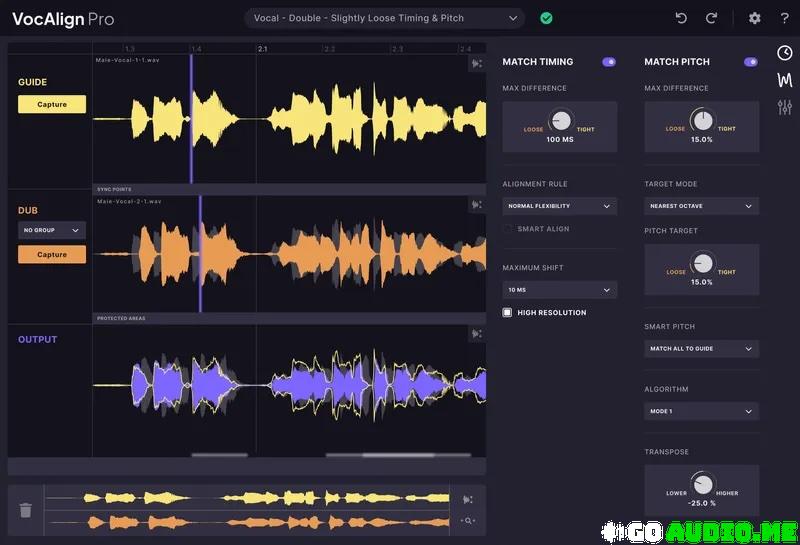Image resolution: width=800 pixels, height=545 pixels.
Task: Click the 2.1 ruler marker
Action: click(262, 49)
